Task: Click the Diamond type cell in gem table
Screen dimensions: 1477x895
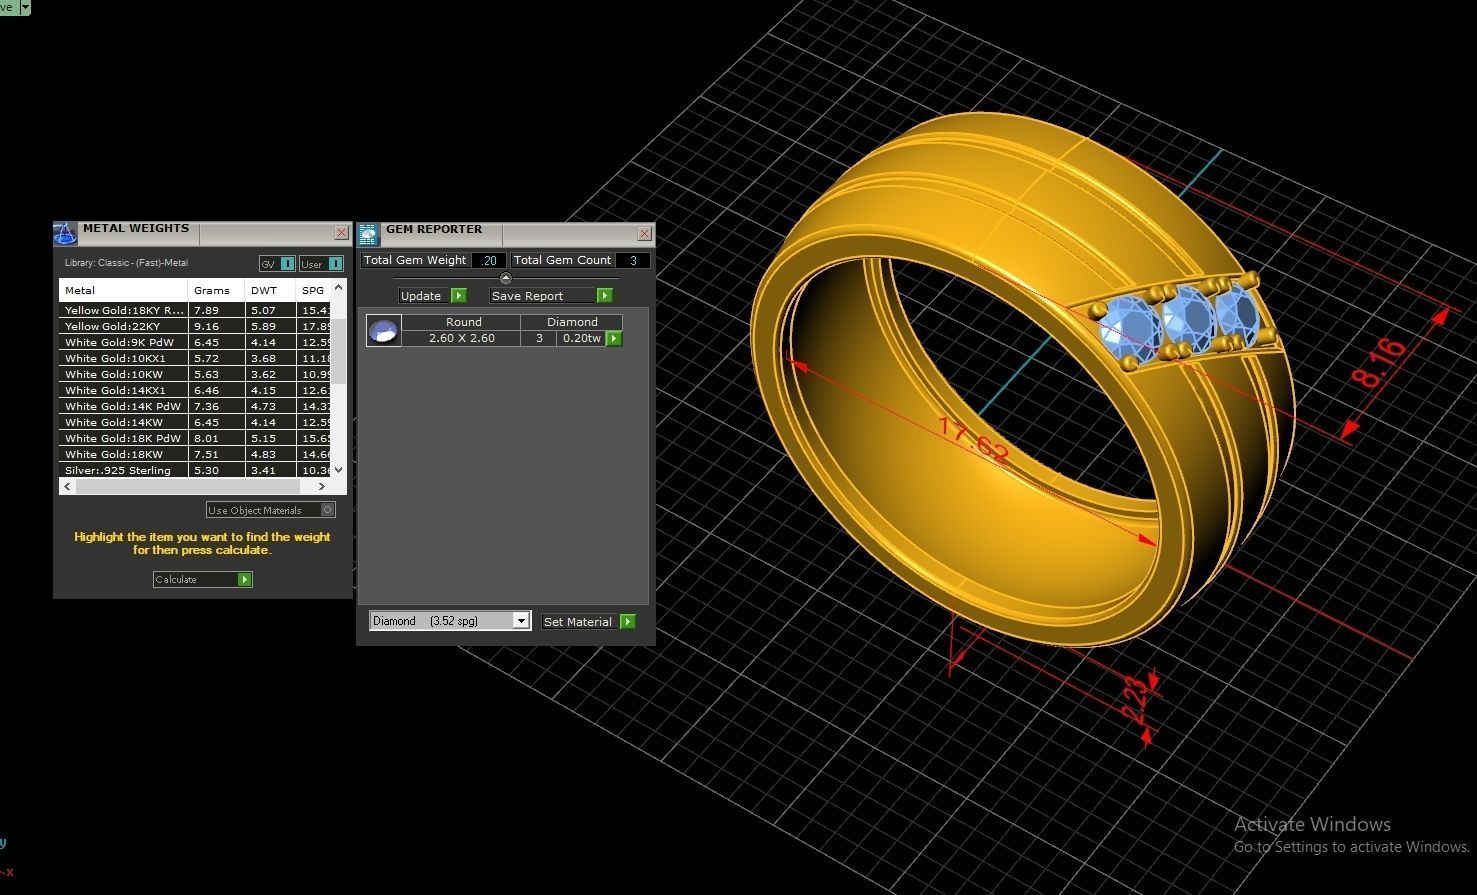Action: (572, 322)
